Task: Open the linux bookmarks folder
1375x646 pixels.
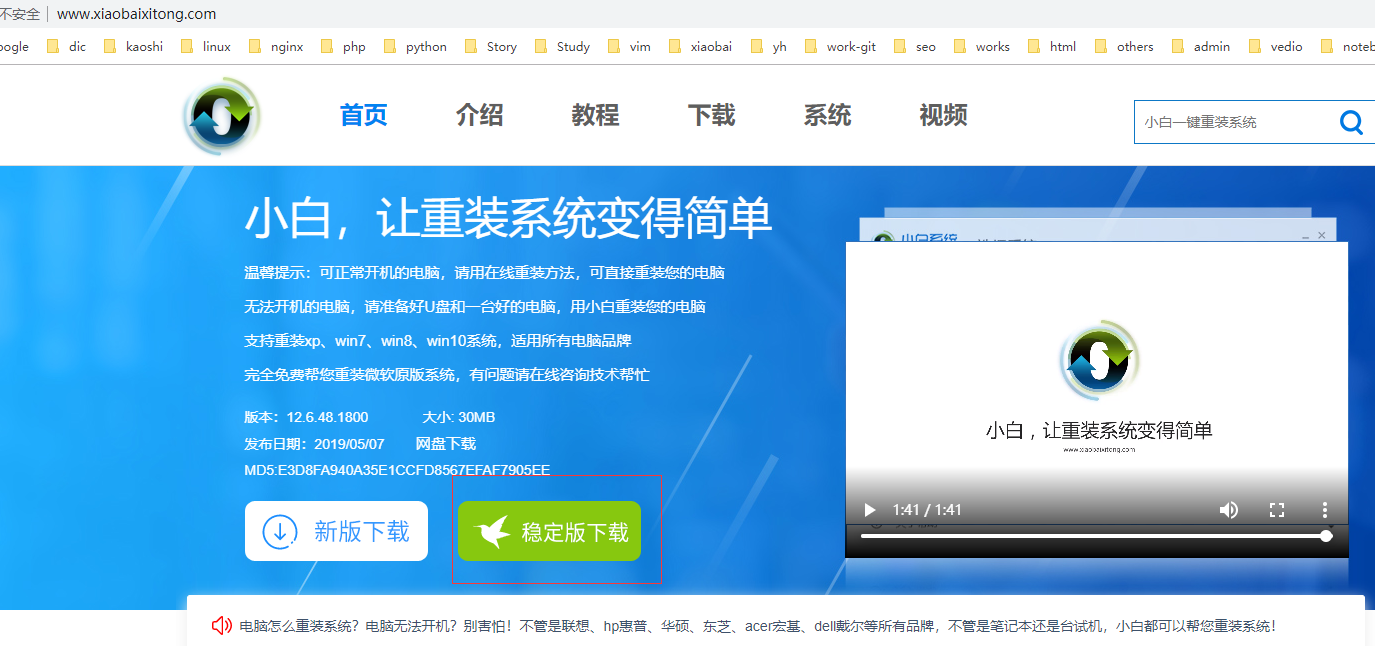Action: 214,45
